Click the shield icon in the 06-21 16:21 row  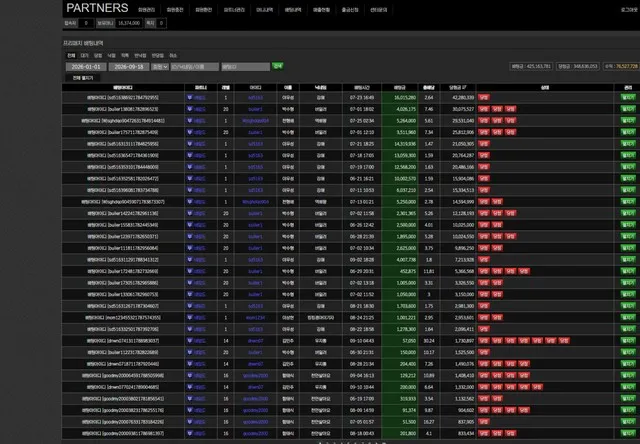190,178
